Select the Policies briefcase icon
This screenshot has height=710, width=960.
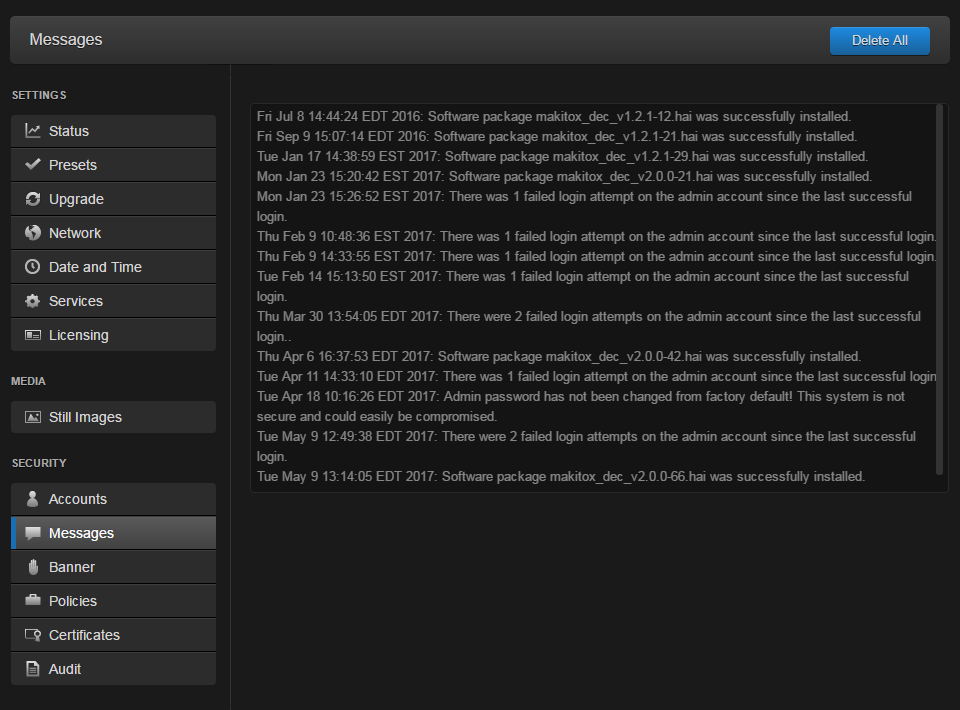pos(31,600)
